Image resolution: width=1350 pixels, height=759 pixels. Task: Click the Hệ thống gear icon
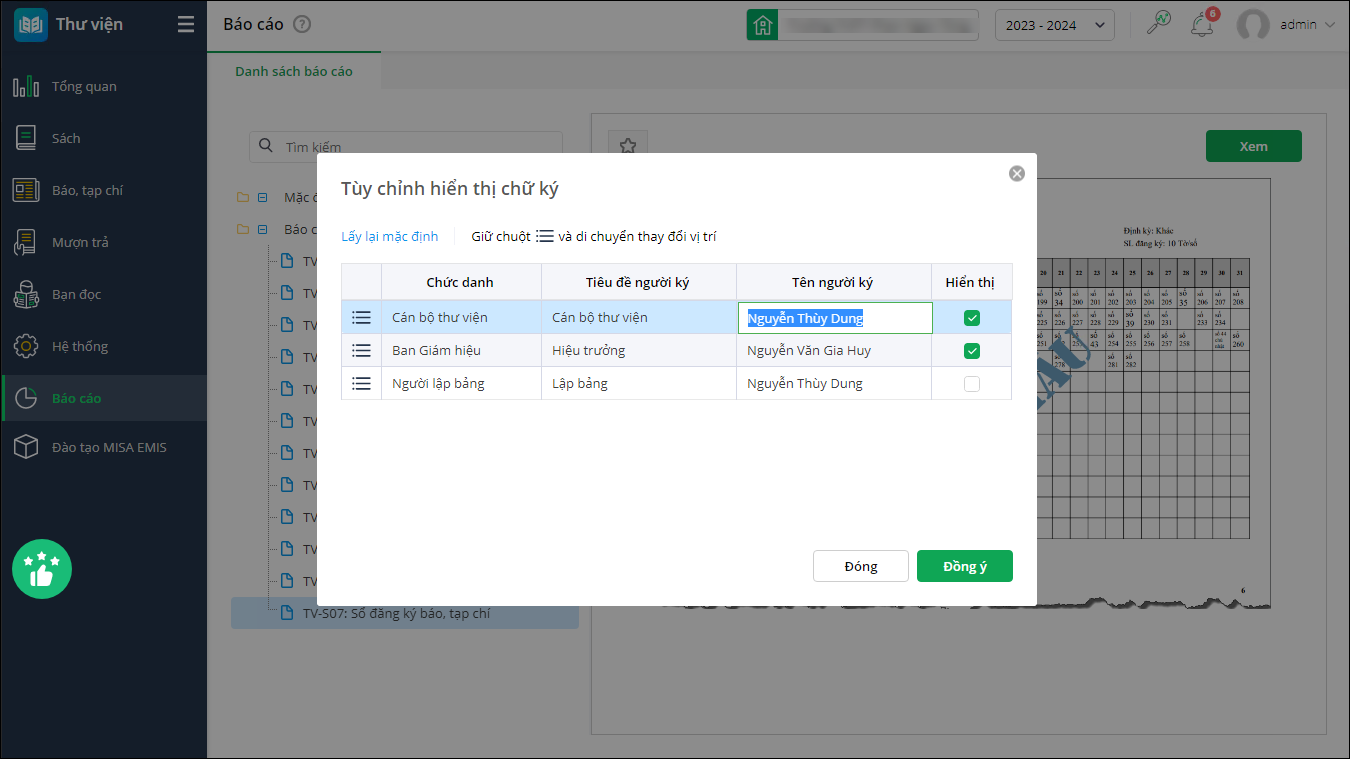26,347
